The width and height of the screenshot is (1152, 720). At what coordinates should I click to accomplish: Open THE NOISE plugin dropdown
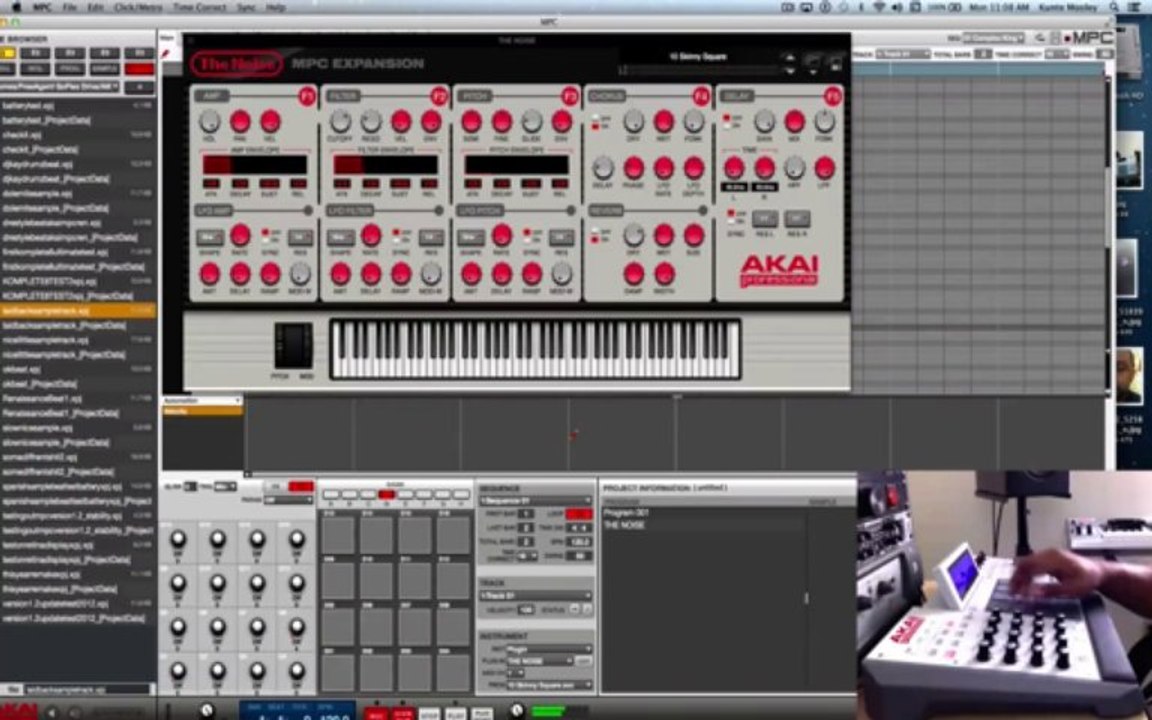pos(540,661)
